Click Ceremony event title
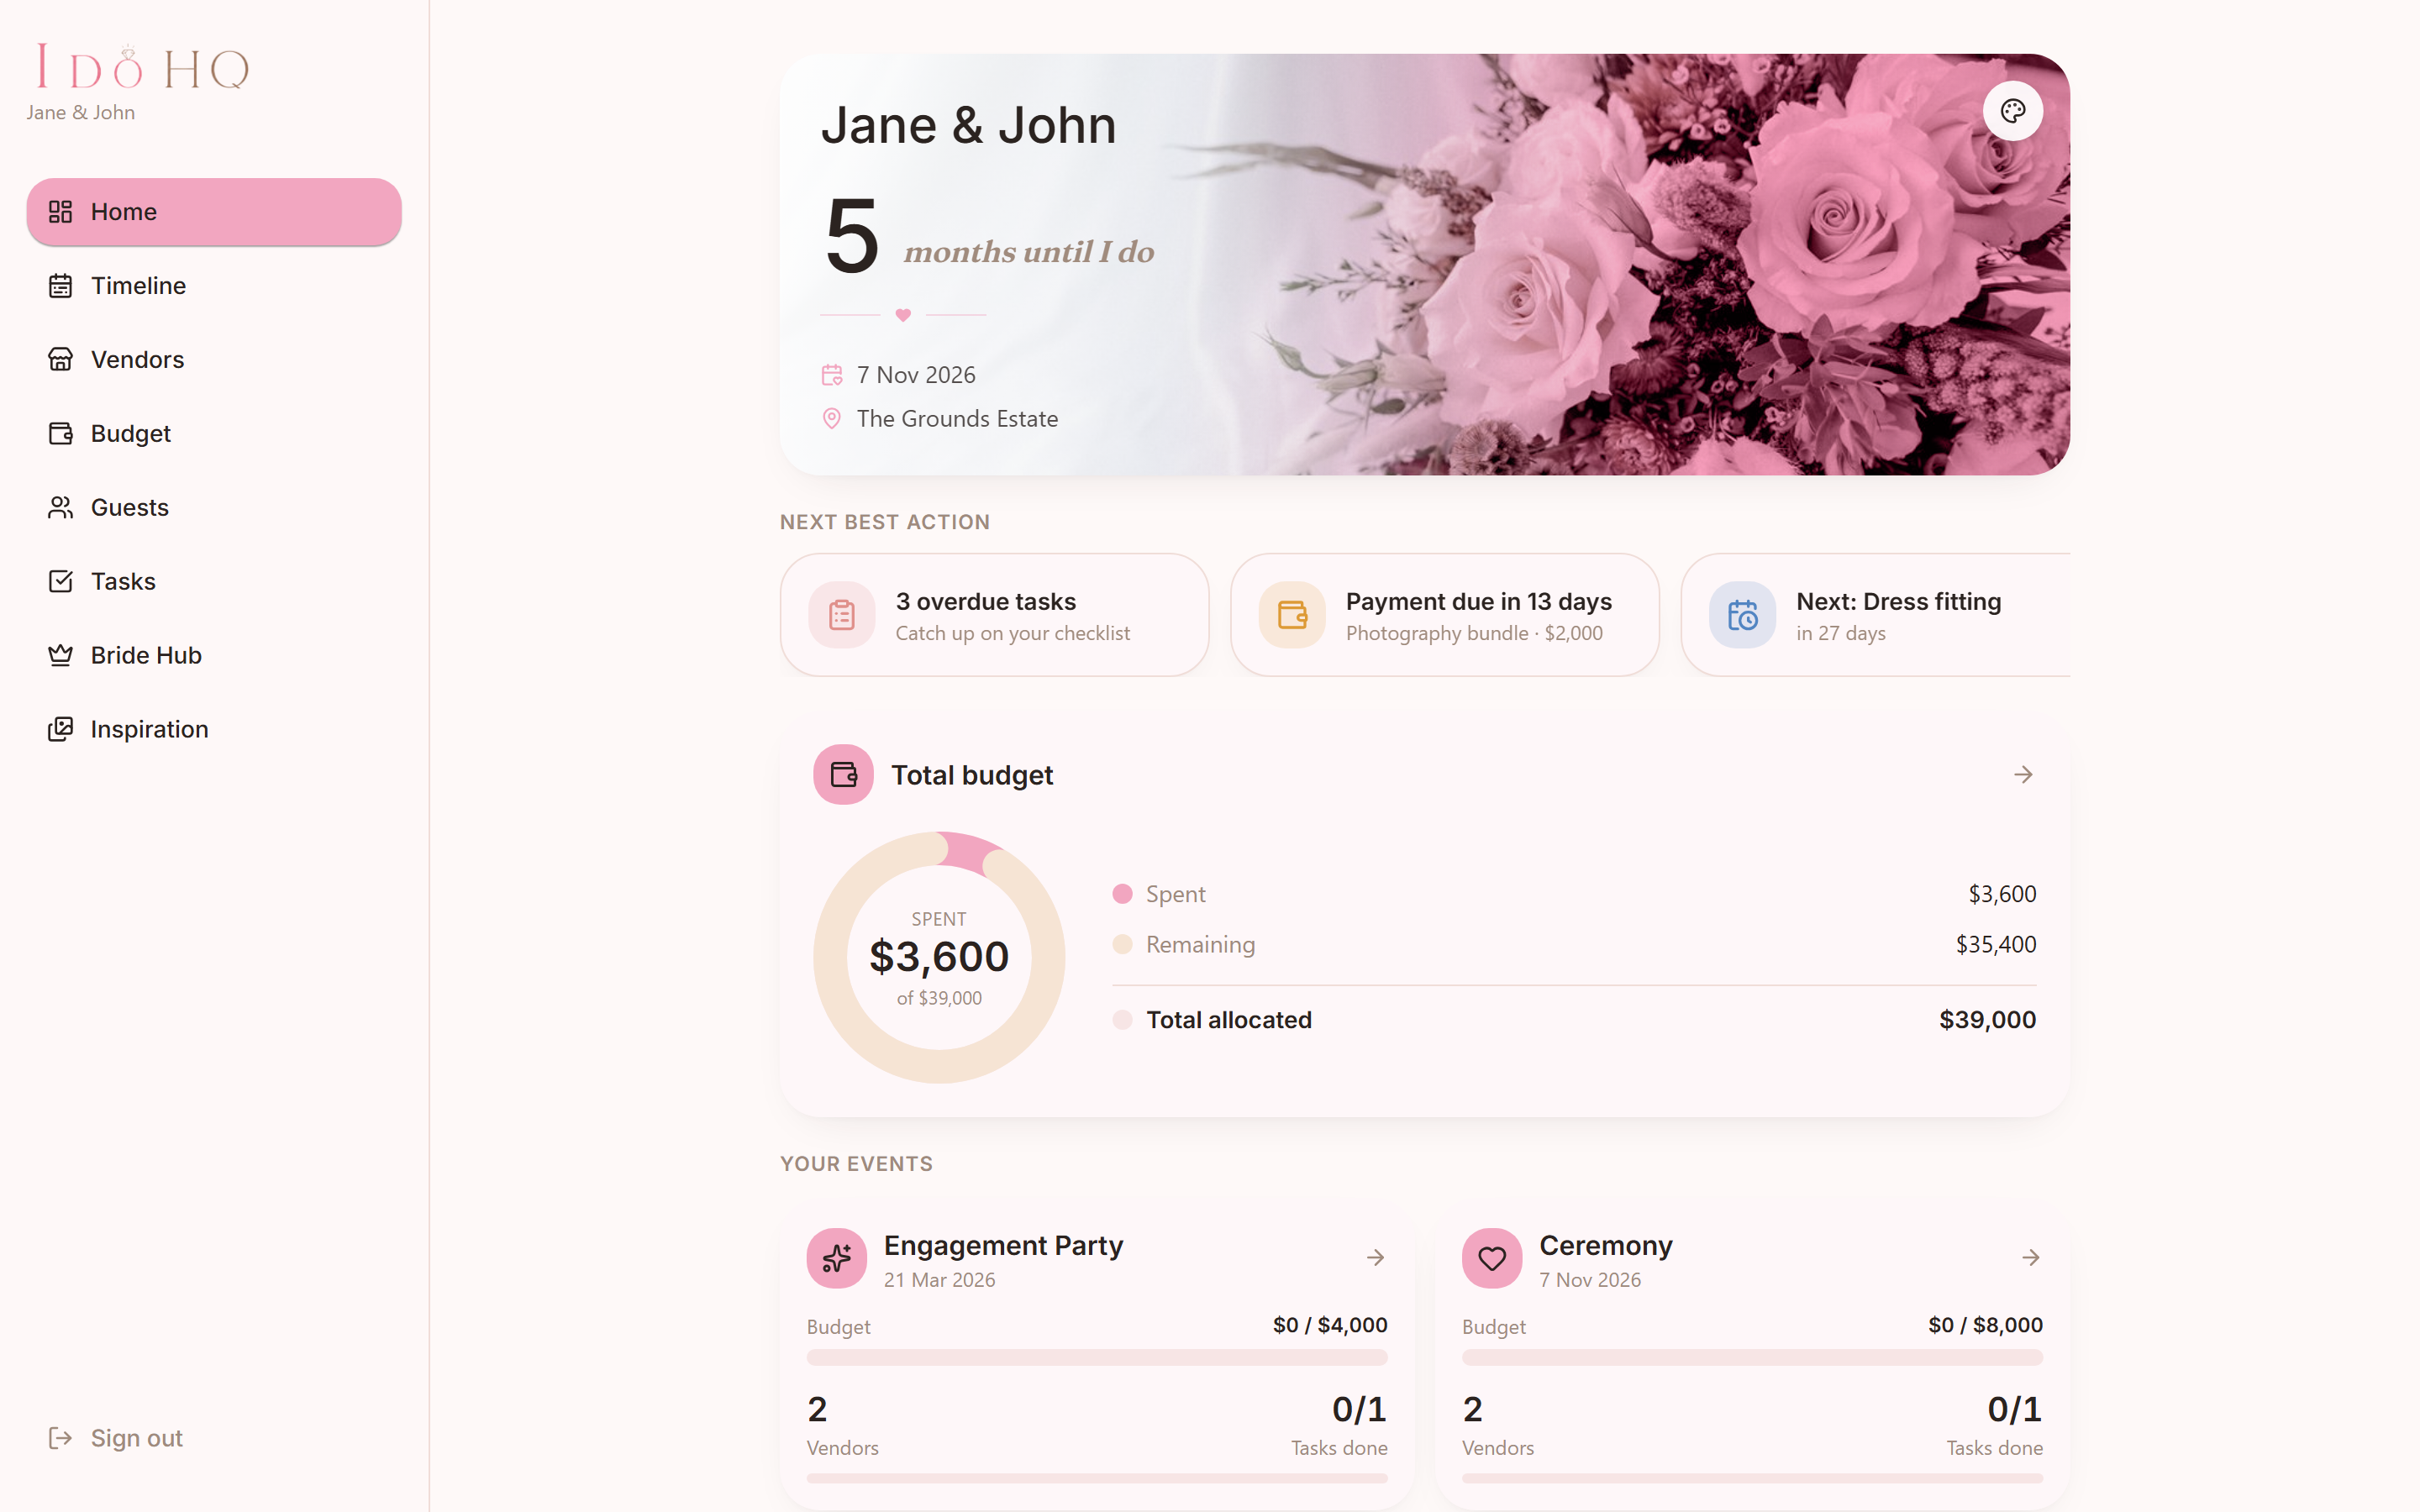2420x1512 pixels. [1605, 1246]
